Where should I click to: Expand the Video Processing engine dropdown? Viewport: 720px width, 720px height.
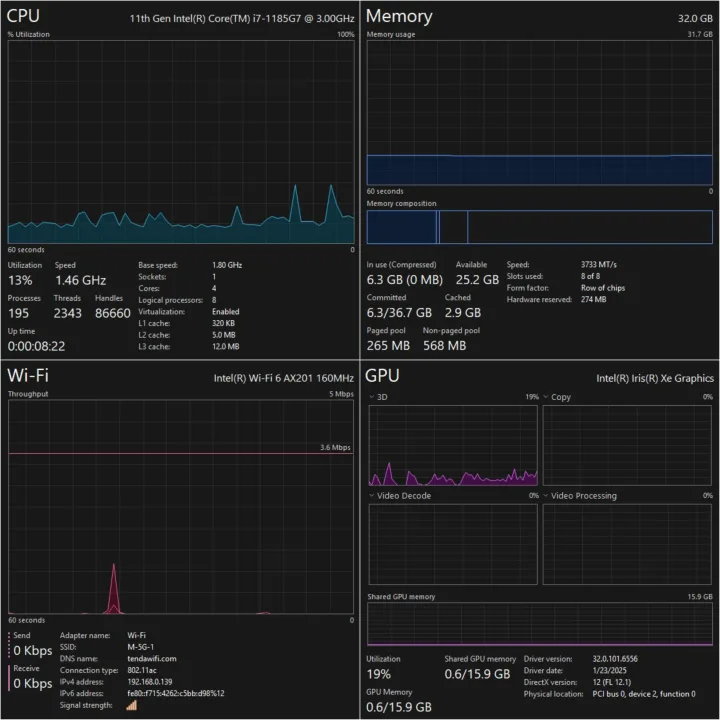[x=546, y=495]
